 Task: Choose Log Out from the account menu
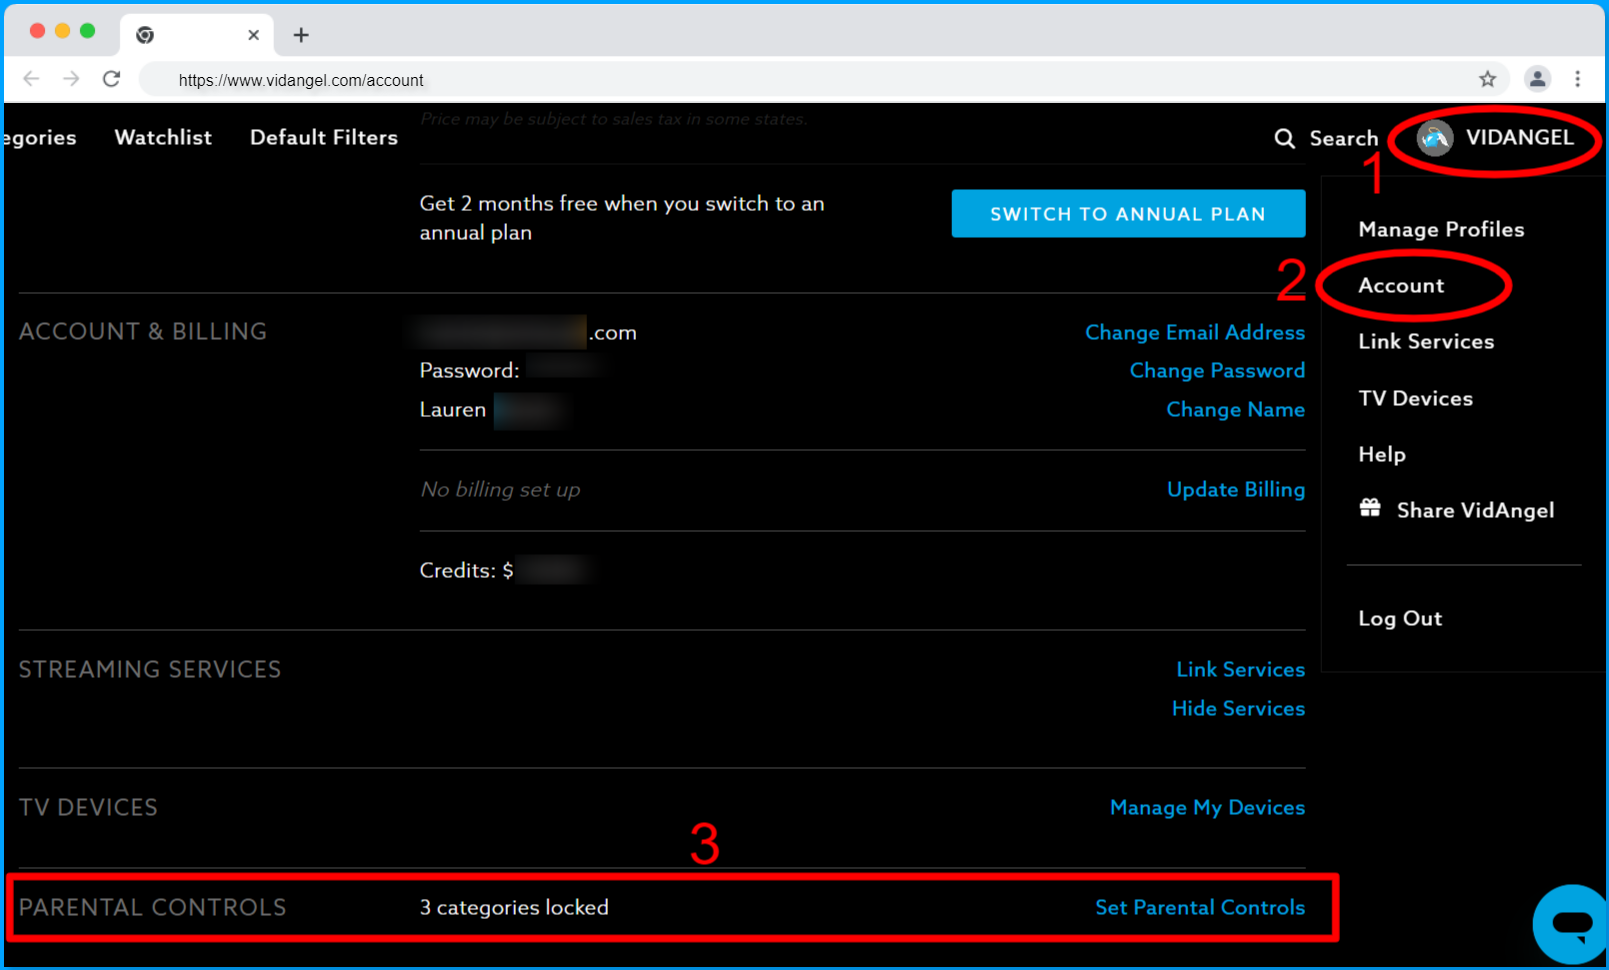pos(1400,618)
